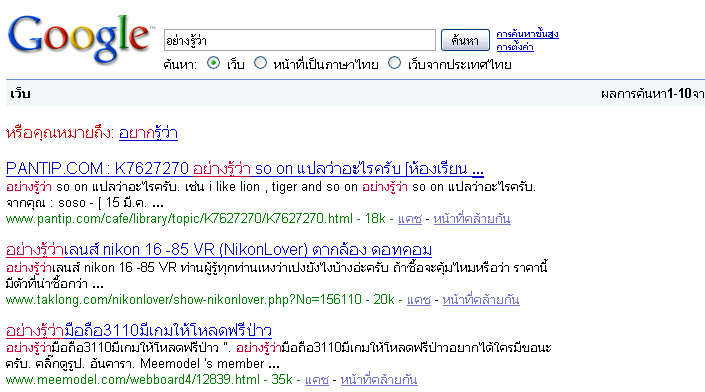Open similar pages link for meemodel.com result

(379, 380)
